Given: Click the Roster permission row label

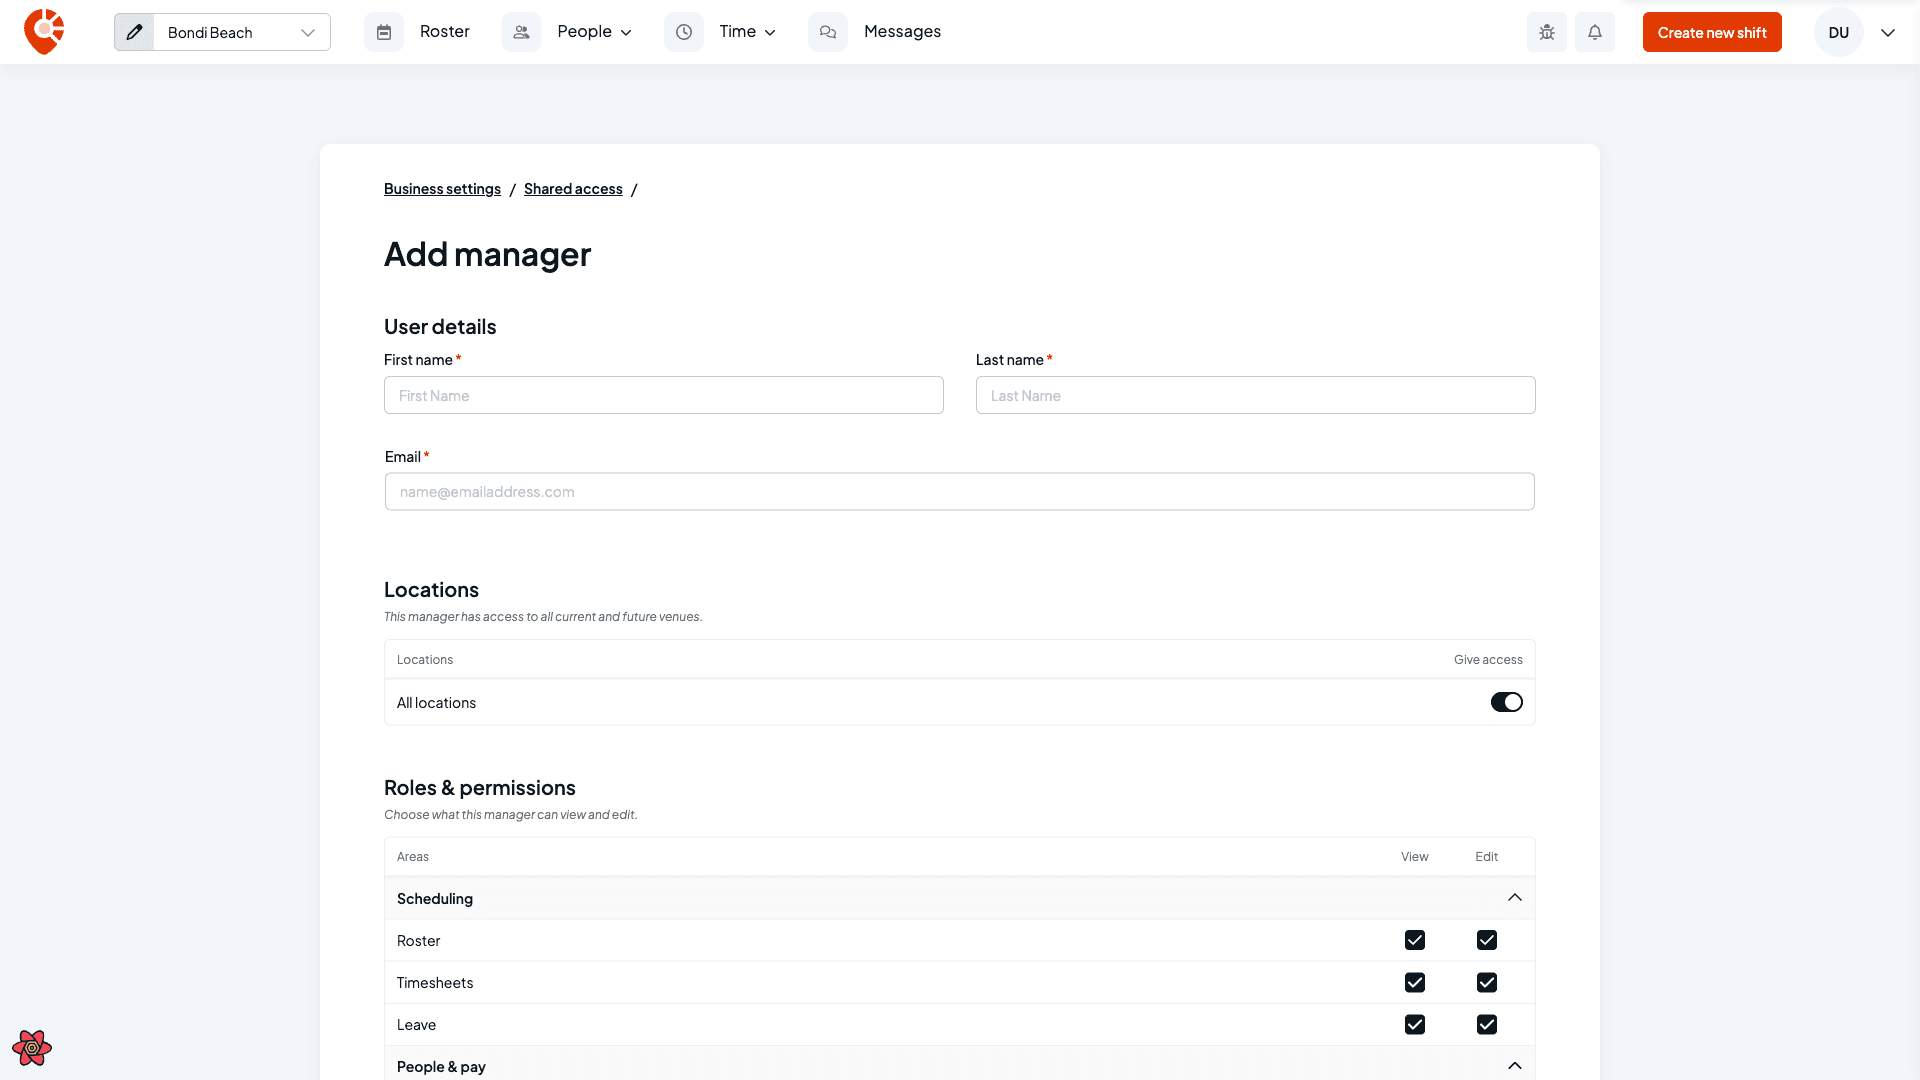Looking at the screenshot, I should point(418,941).
